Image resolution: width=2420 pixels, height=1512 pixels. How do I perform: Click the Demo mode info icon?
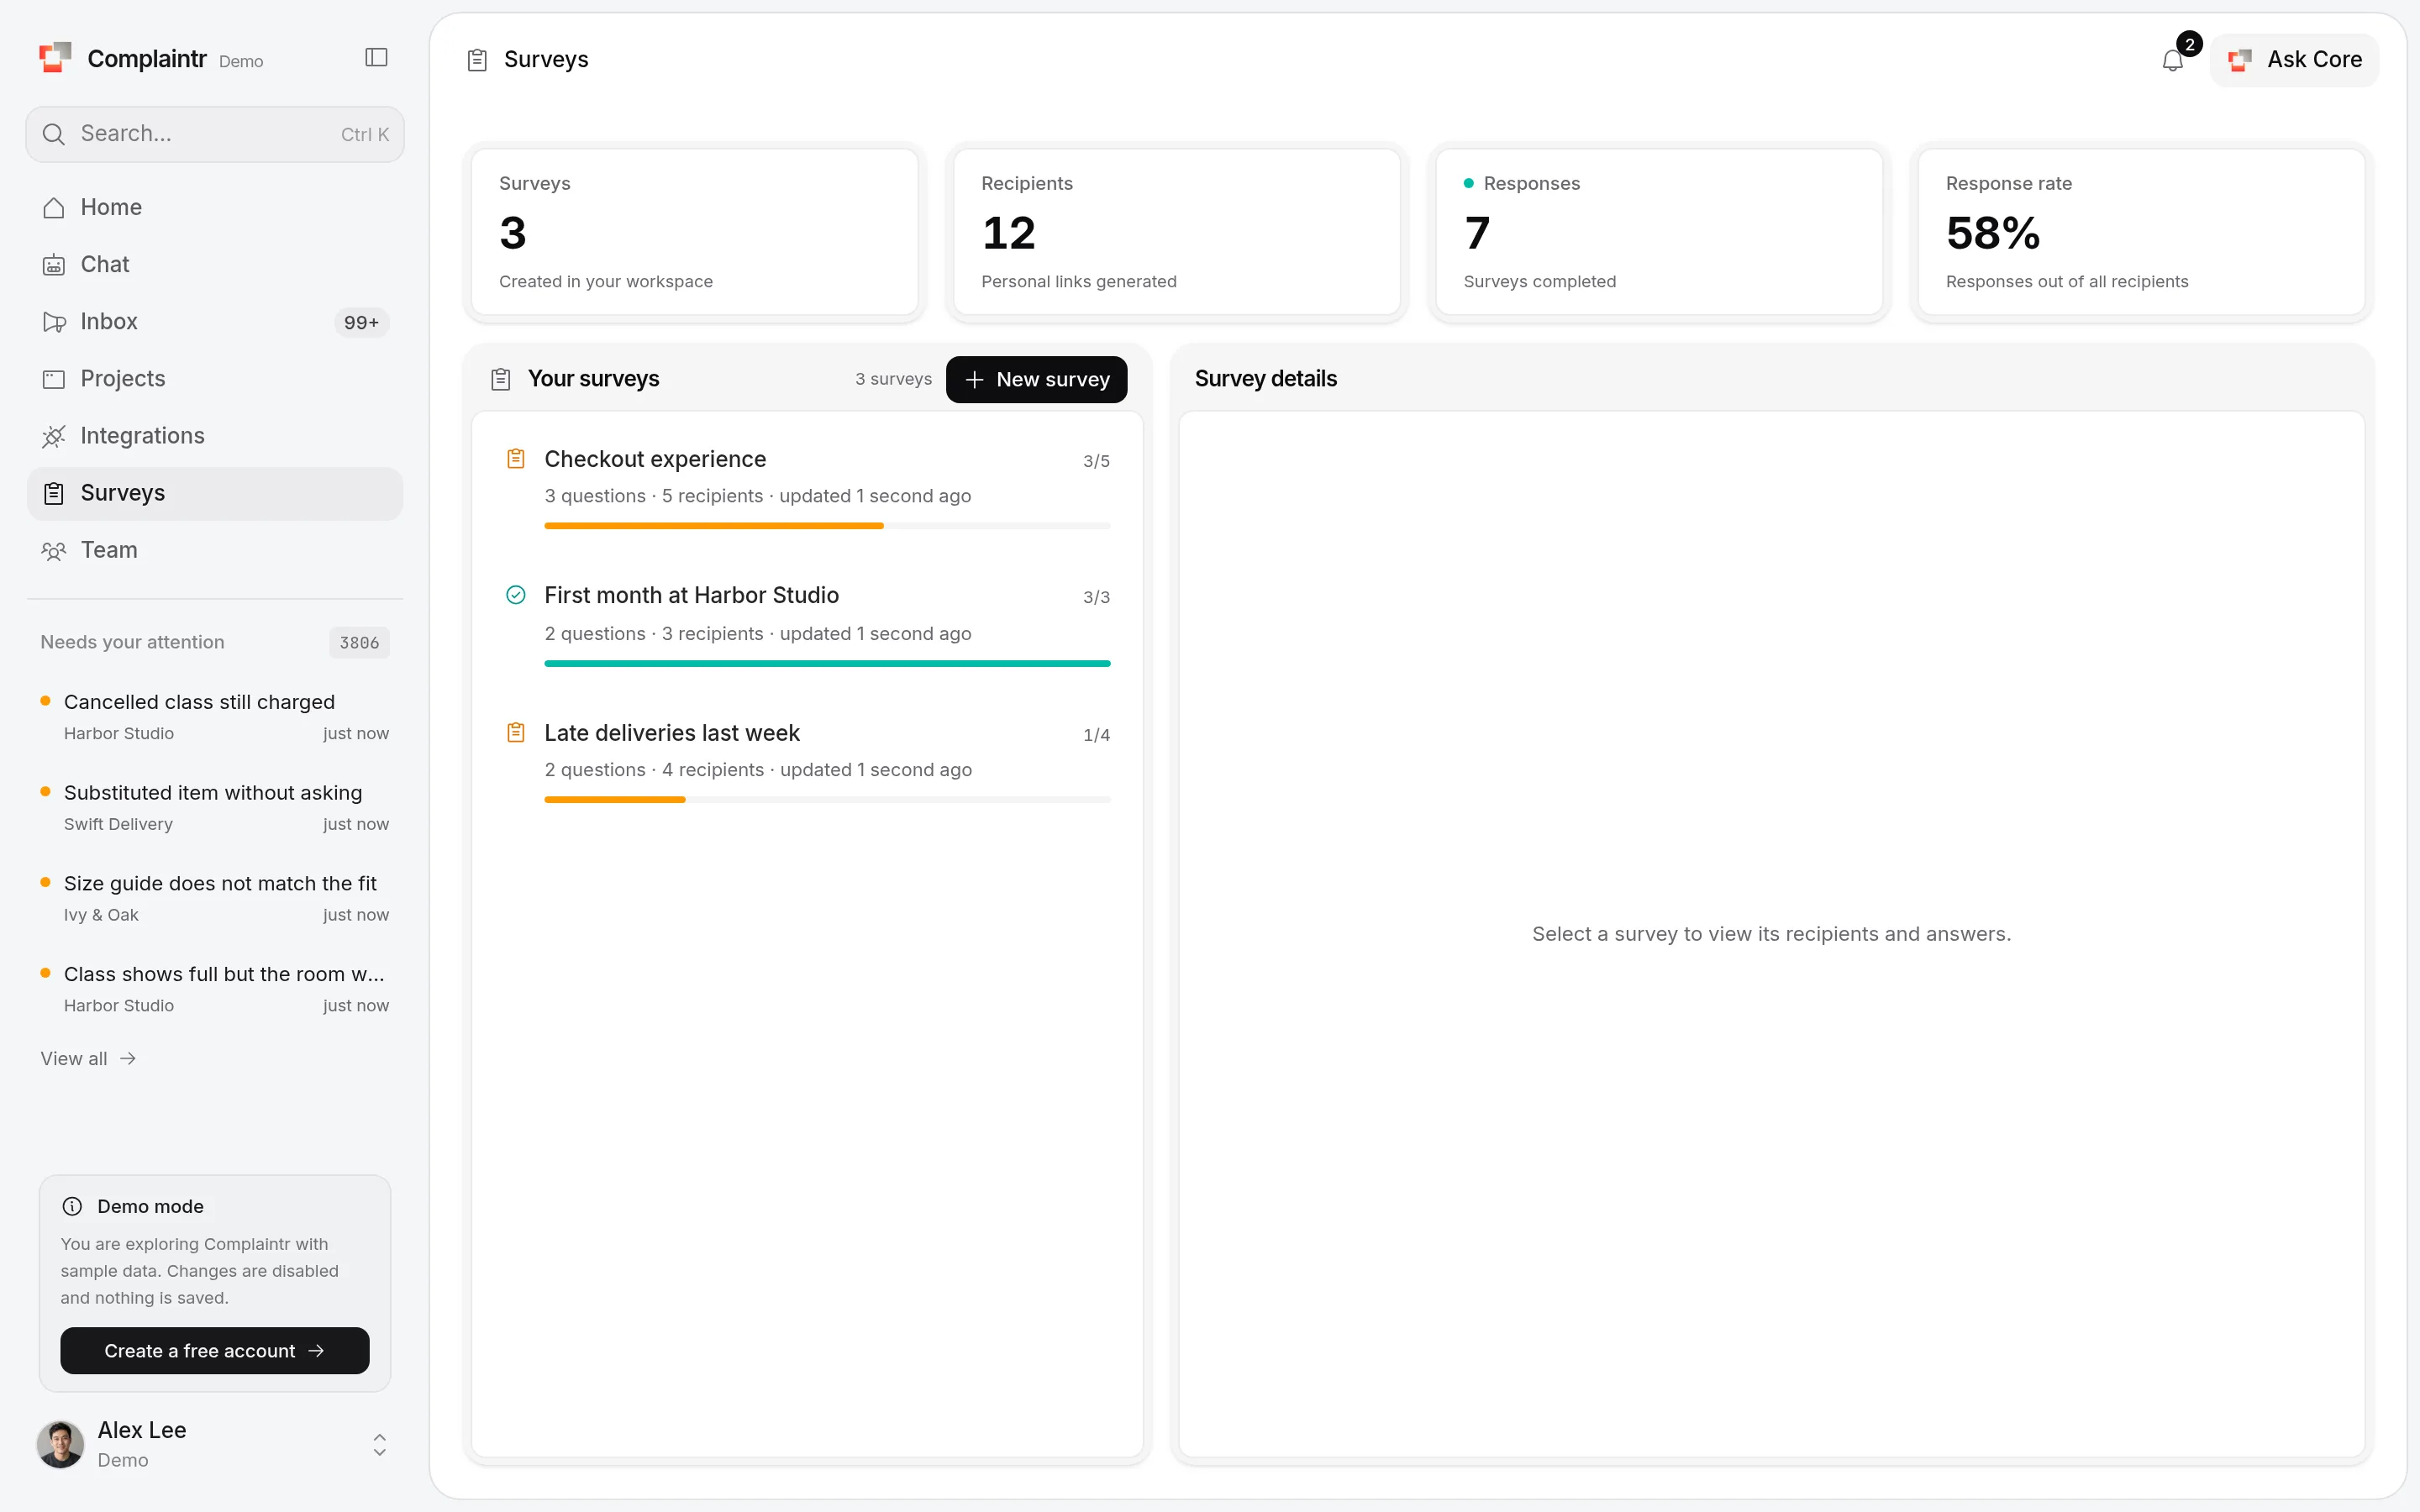(x=72, y=1206)
